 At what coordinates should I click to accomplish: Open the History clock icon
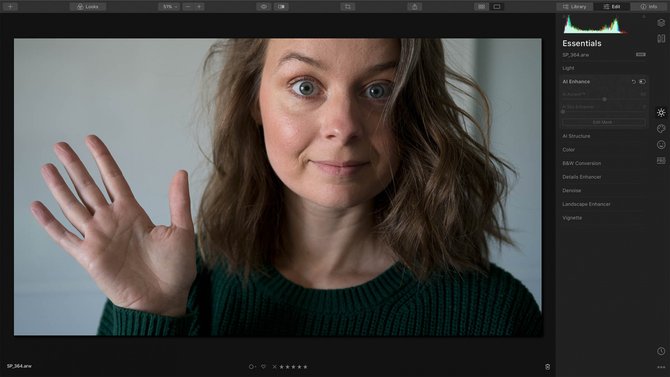tap(661, 351)
